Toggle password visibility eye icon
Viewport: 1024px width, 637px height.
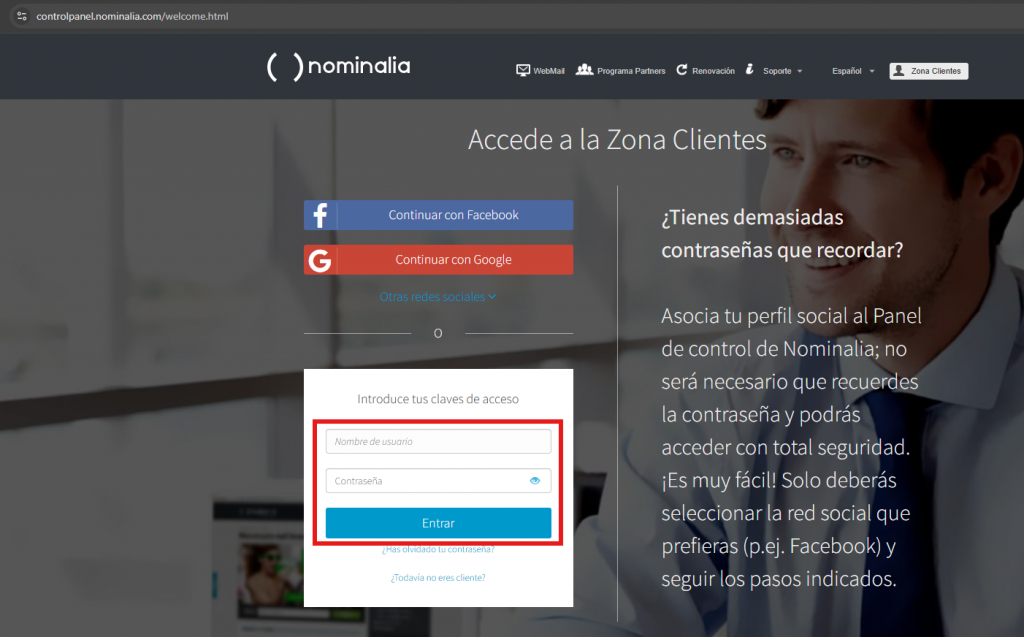[535, 481]
